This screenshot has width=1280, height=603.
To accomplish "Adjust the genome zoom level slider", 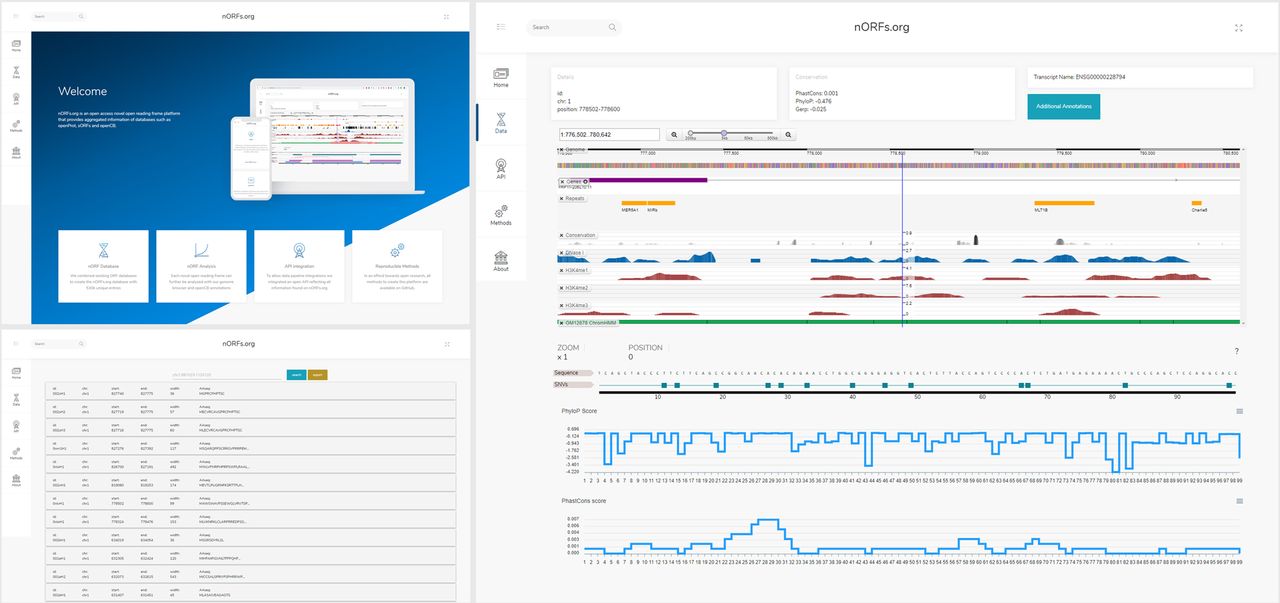I will coord(724,134).
